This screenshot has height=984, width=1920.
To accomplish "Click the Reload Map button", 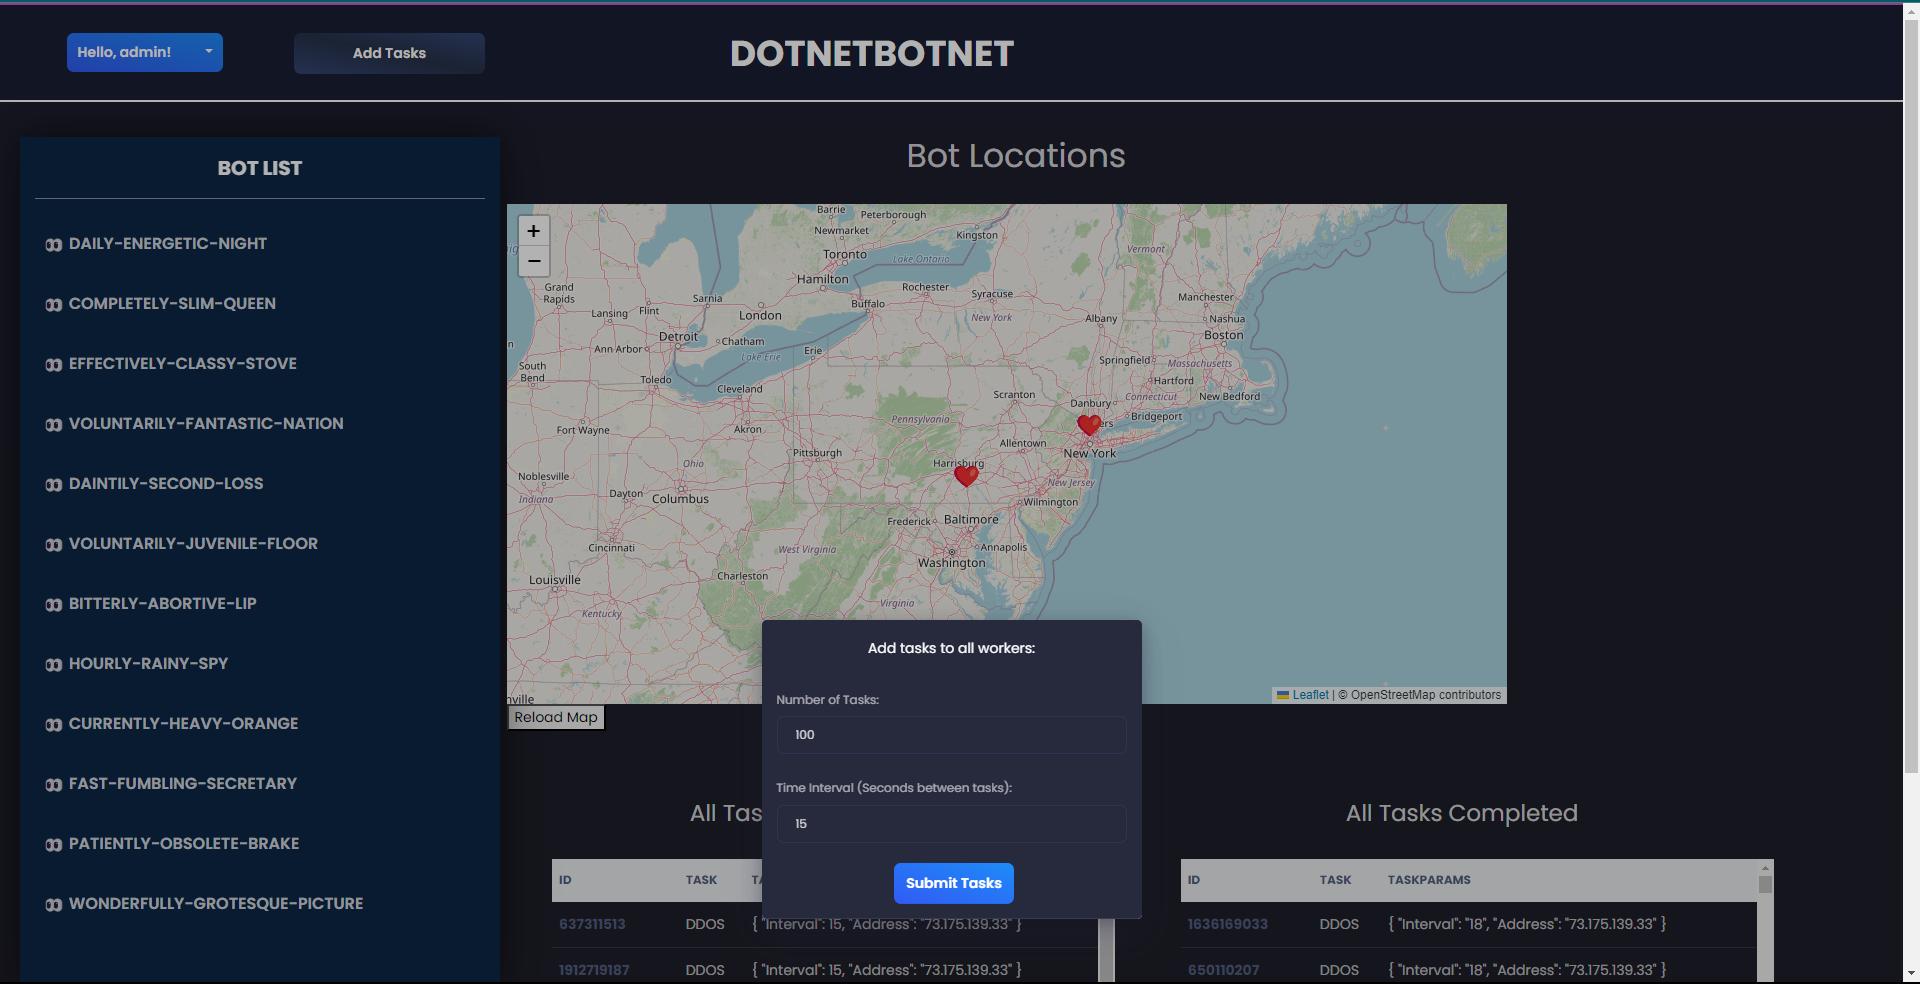I will pos(556,717).
